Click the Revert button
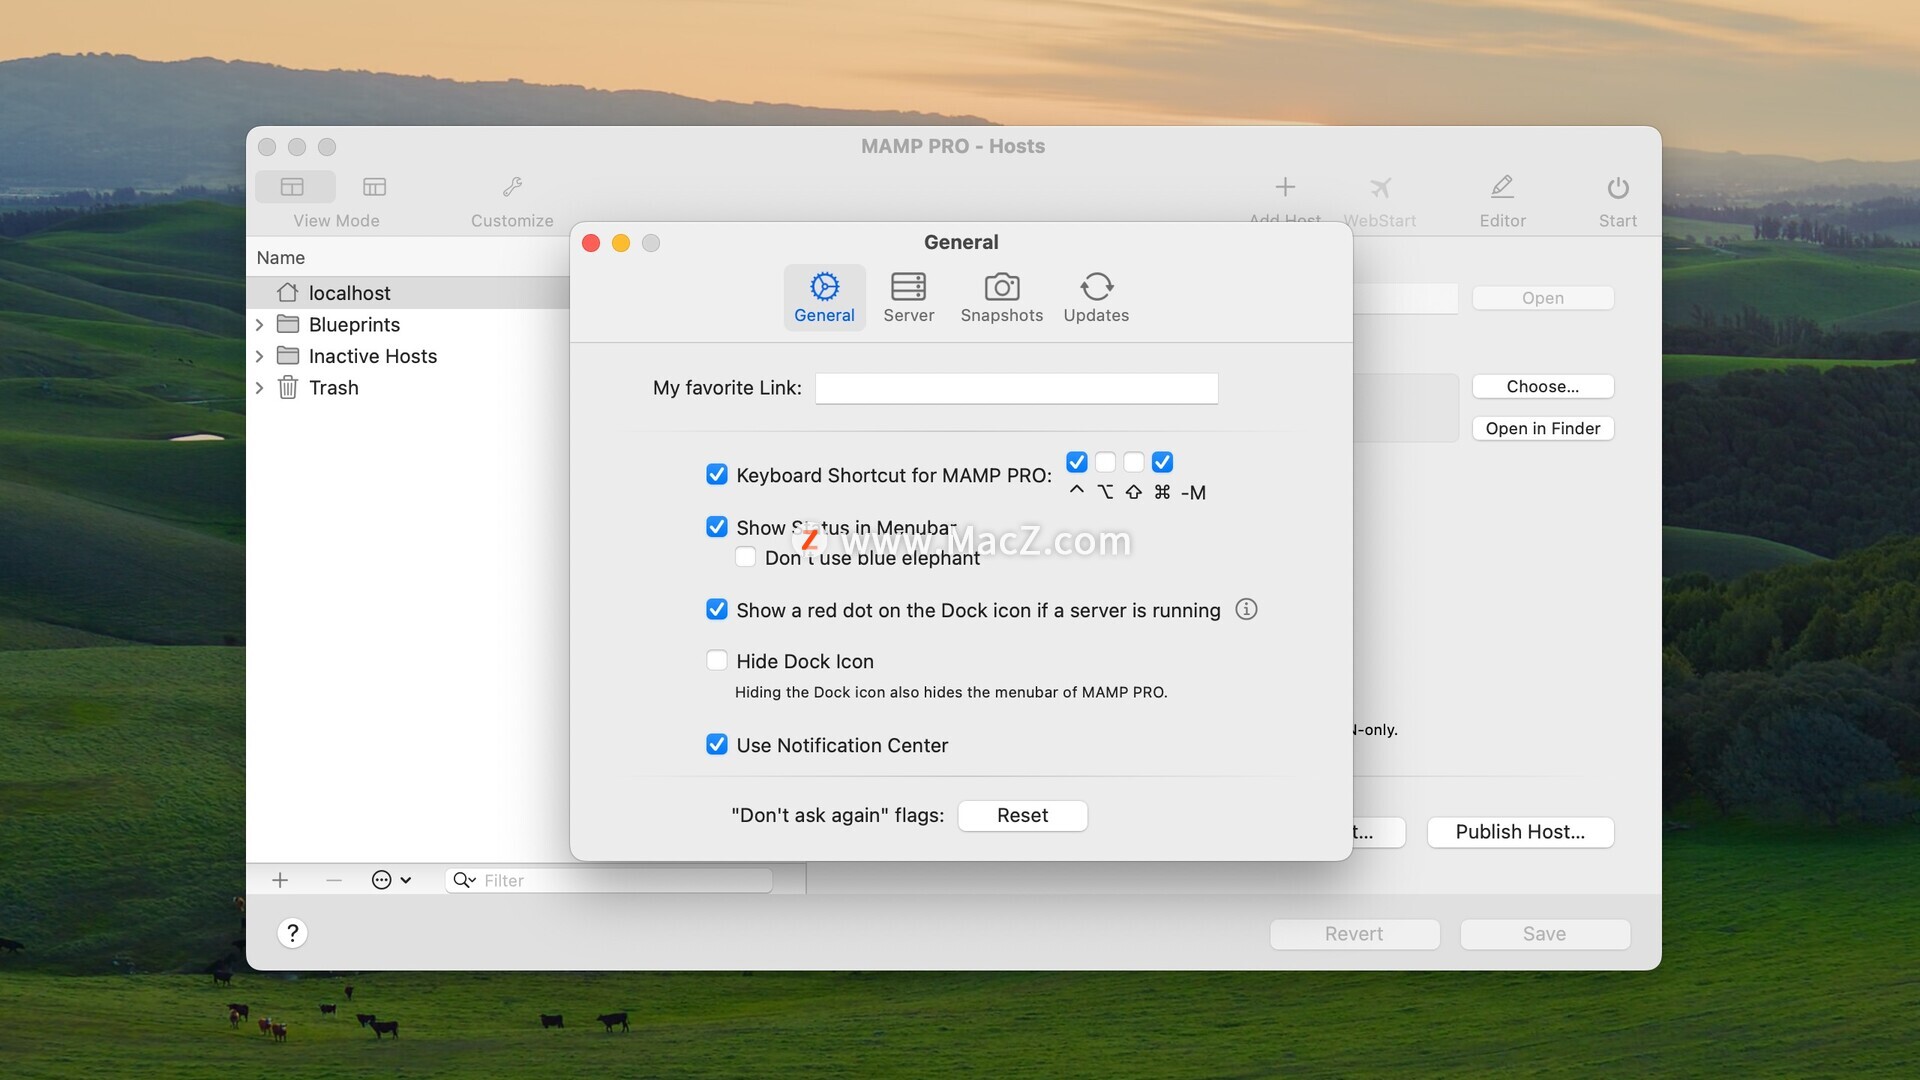The height and width of the screenshot is (1080, 1920). click(1354, 934)
